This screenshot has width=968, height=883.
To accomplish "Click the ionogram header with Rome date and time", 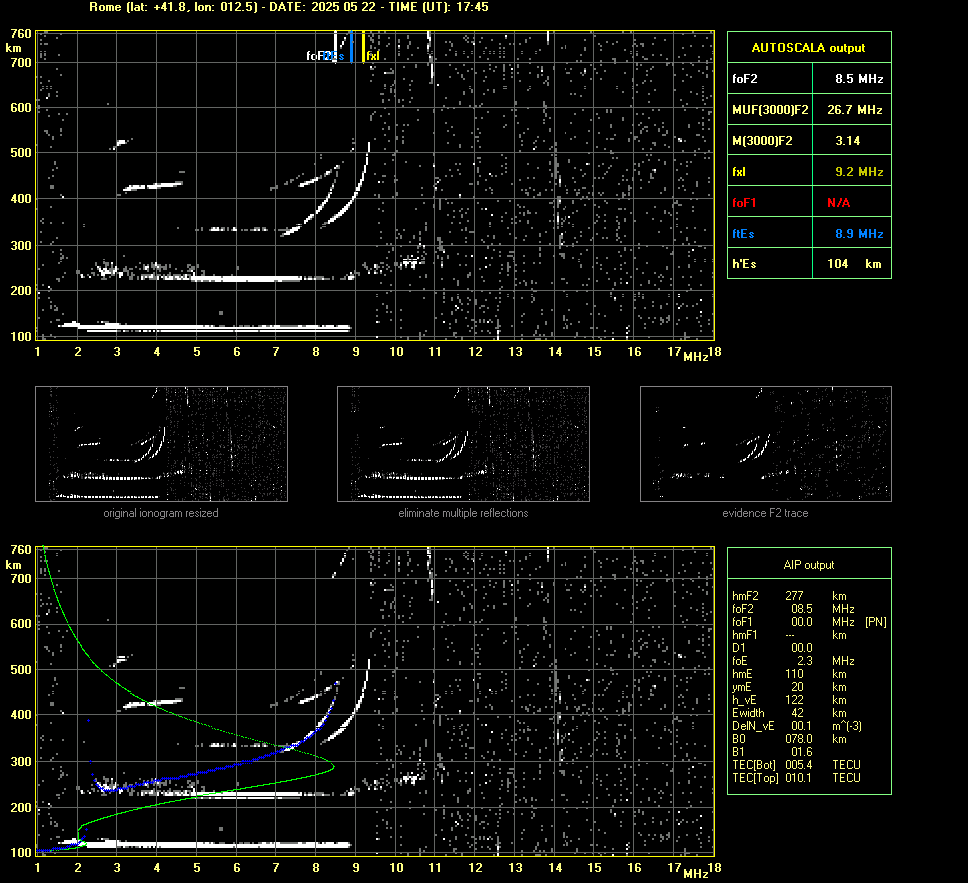I will pyautogui.click(x=289, y=7).
